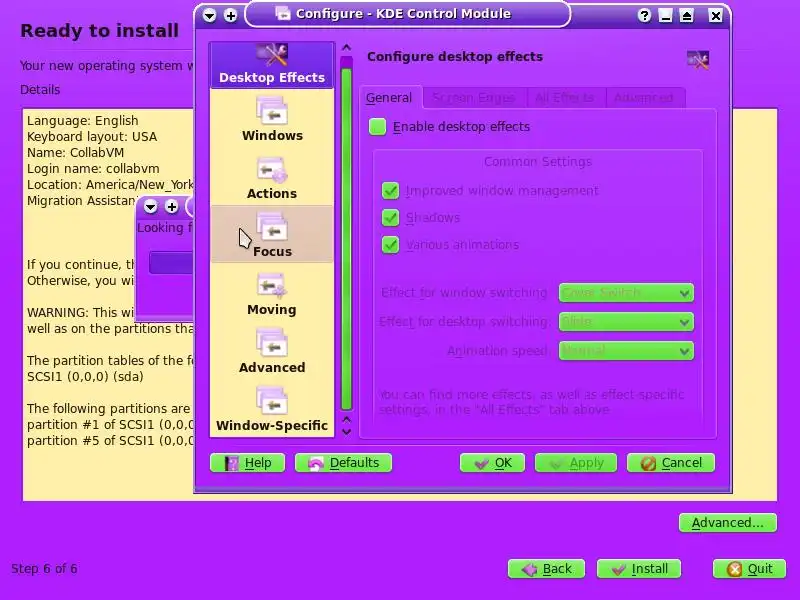Viewport: 800px width, 600px height.
Task: Toggle Improved window management checkbox
Action: 391,191
